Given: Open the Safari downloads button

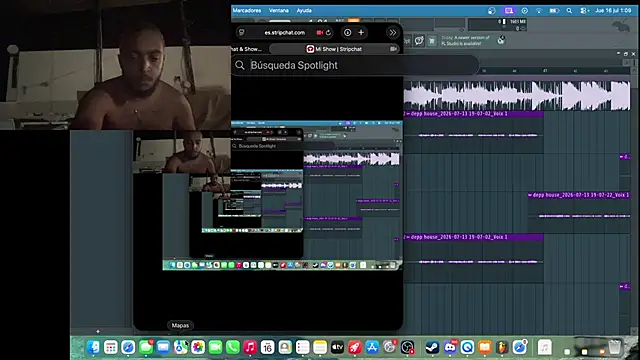Looking at the screenshot, I should [347, 33].
